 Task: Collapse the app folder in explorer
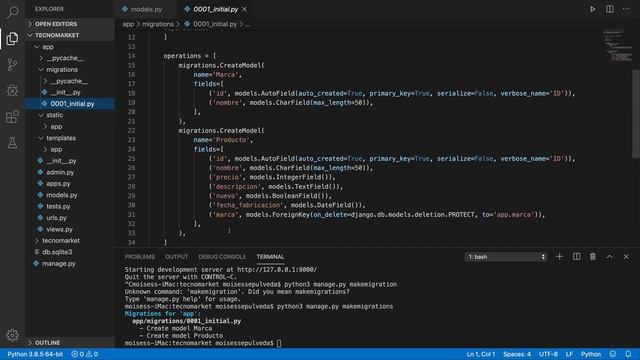click(70, 47)
